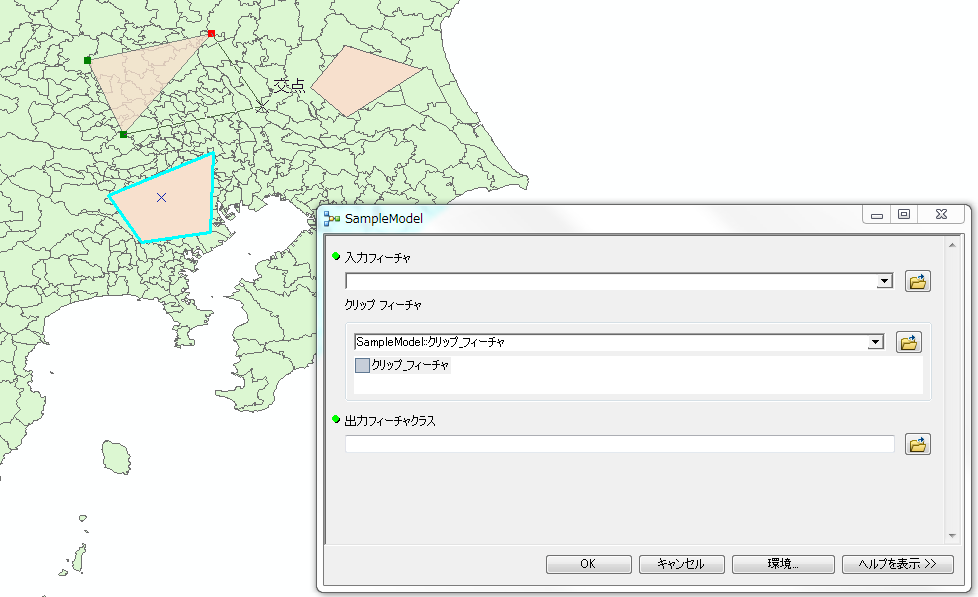Click the left green vertex of the triangle
Screen dimensions: 978x597
point(87,61)
